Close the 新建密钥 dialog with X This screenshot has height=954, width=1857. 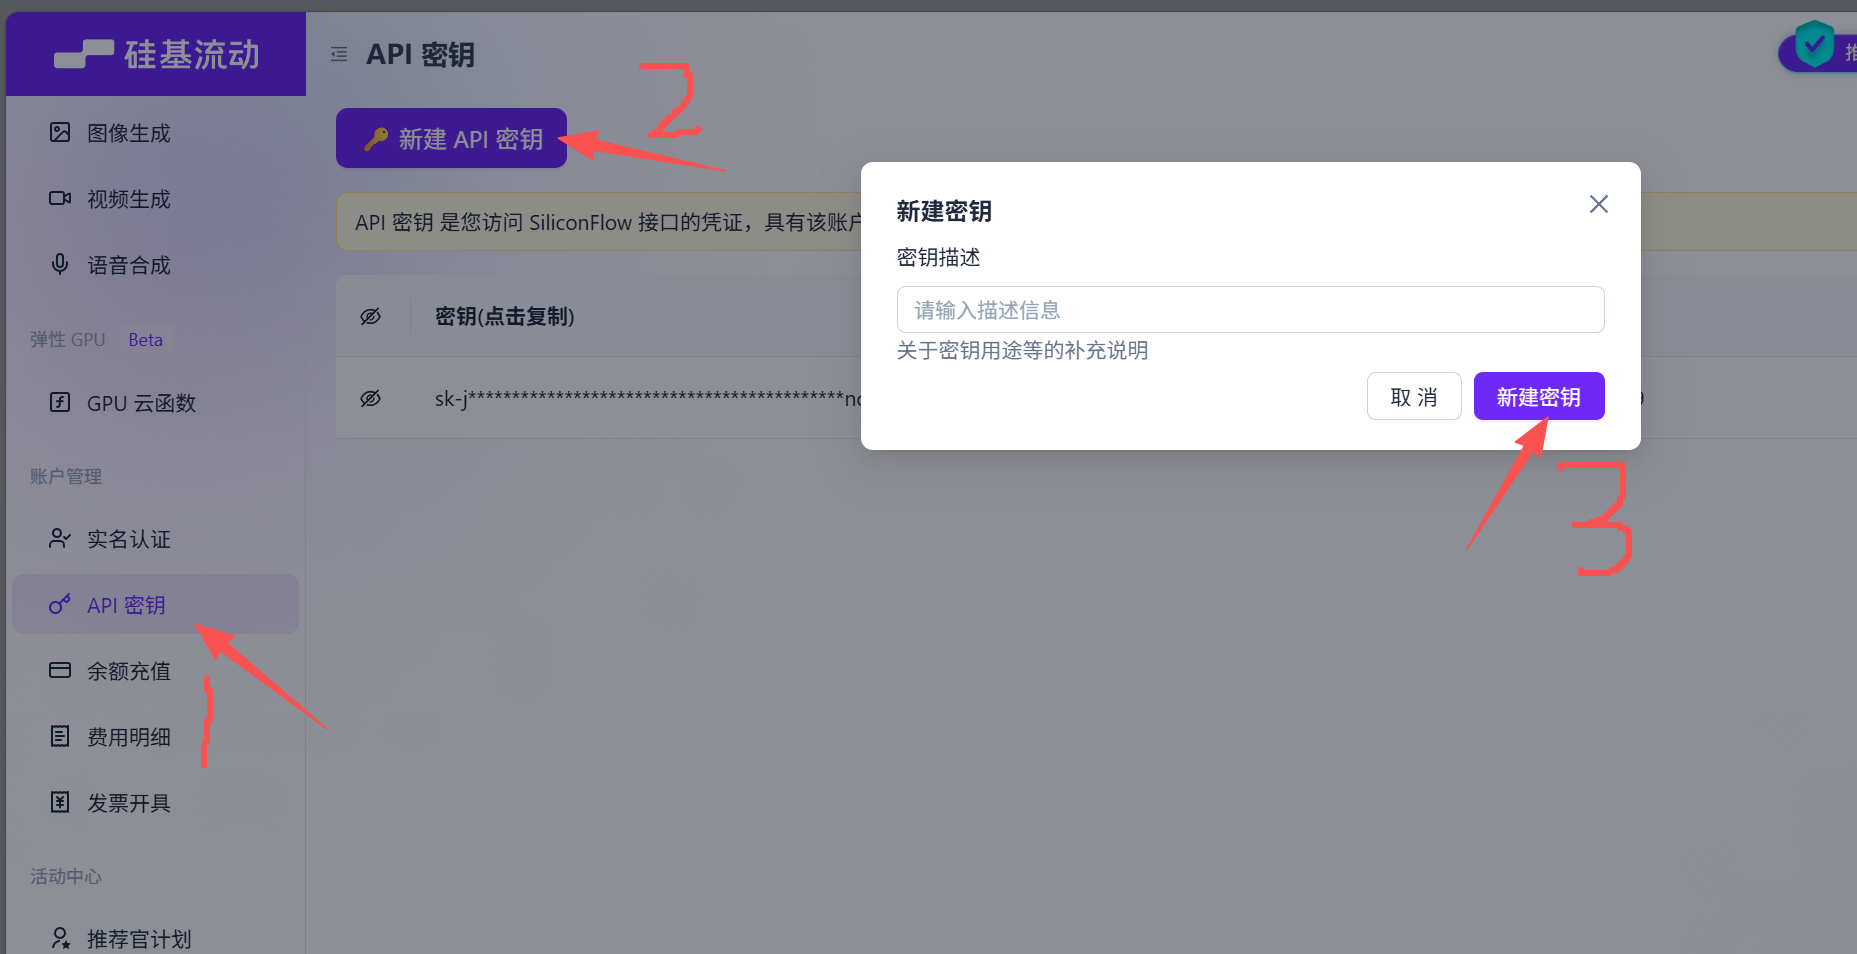[1599, 204]
